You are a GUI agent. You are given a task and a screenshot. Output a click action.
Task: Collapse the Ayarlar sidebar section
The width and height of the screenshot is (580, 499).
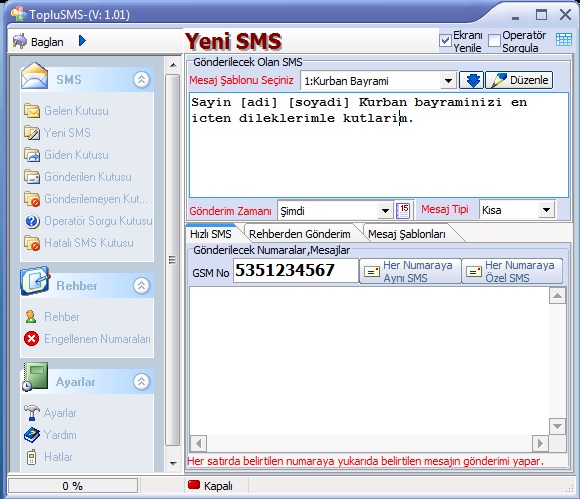point(141,381)
